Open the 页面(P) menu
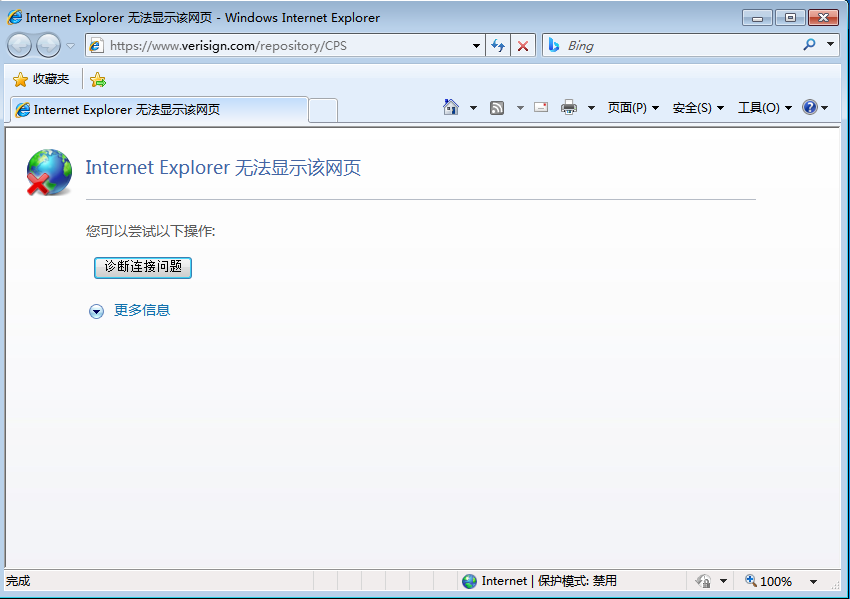850x599 pixels. click(633, 108)
